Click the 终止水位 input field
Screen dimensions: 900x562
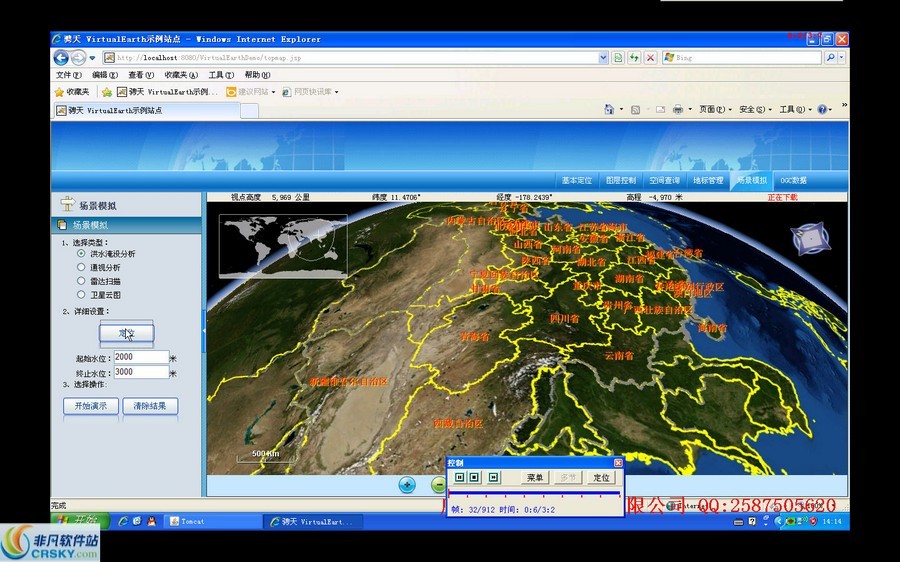click(x=141, y=372)
